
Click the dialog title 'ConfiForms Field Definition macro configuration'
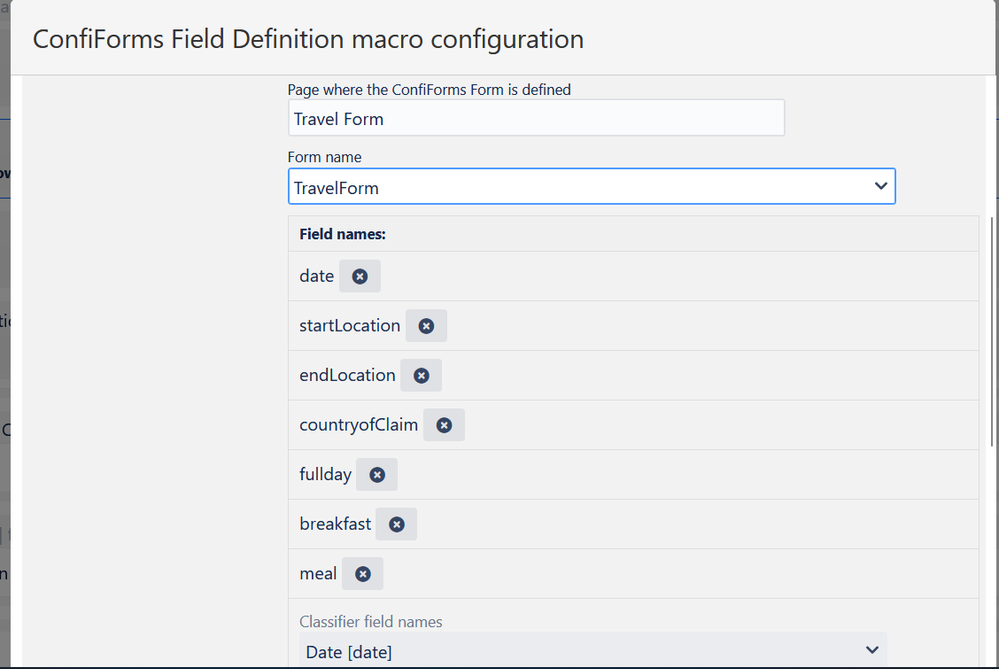[x=308, y=39]
